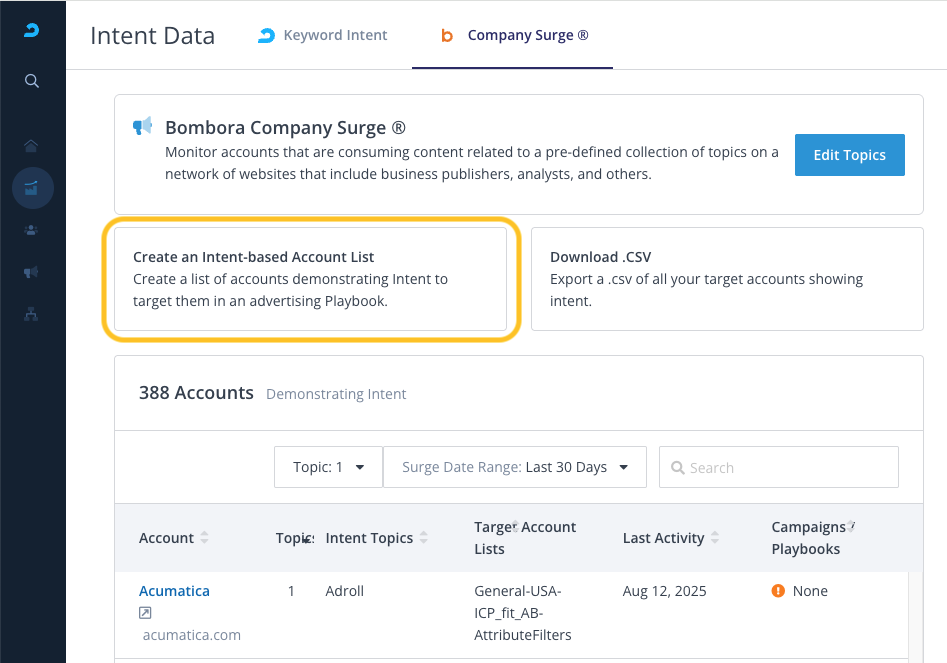947x663 pixels.
Task: Open the org-chart hierarchy icon in sidebar
Action: (x=32, y=314)
